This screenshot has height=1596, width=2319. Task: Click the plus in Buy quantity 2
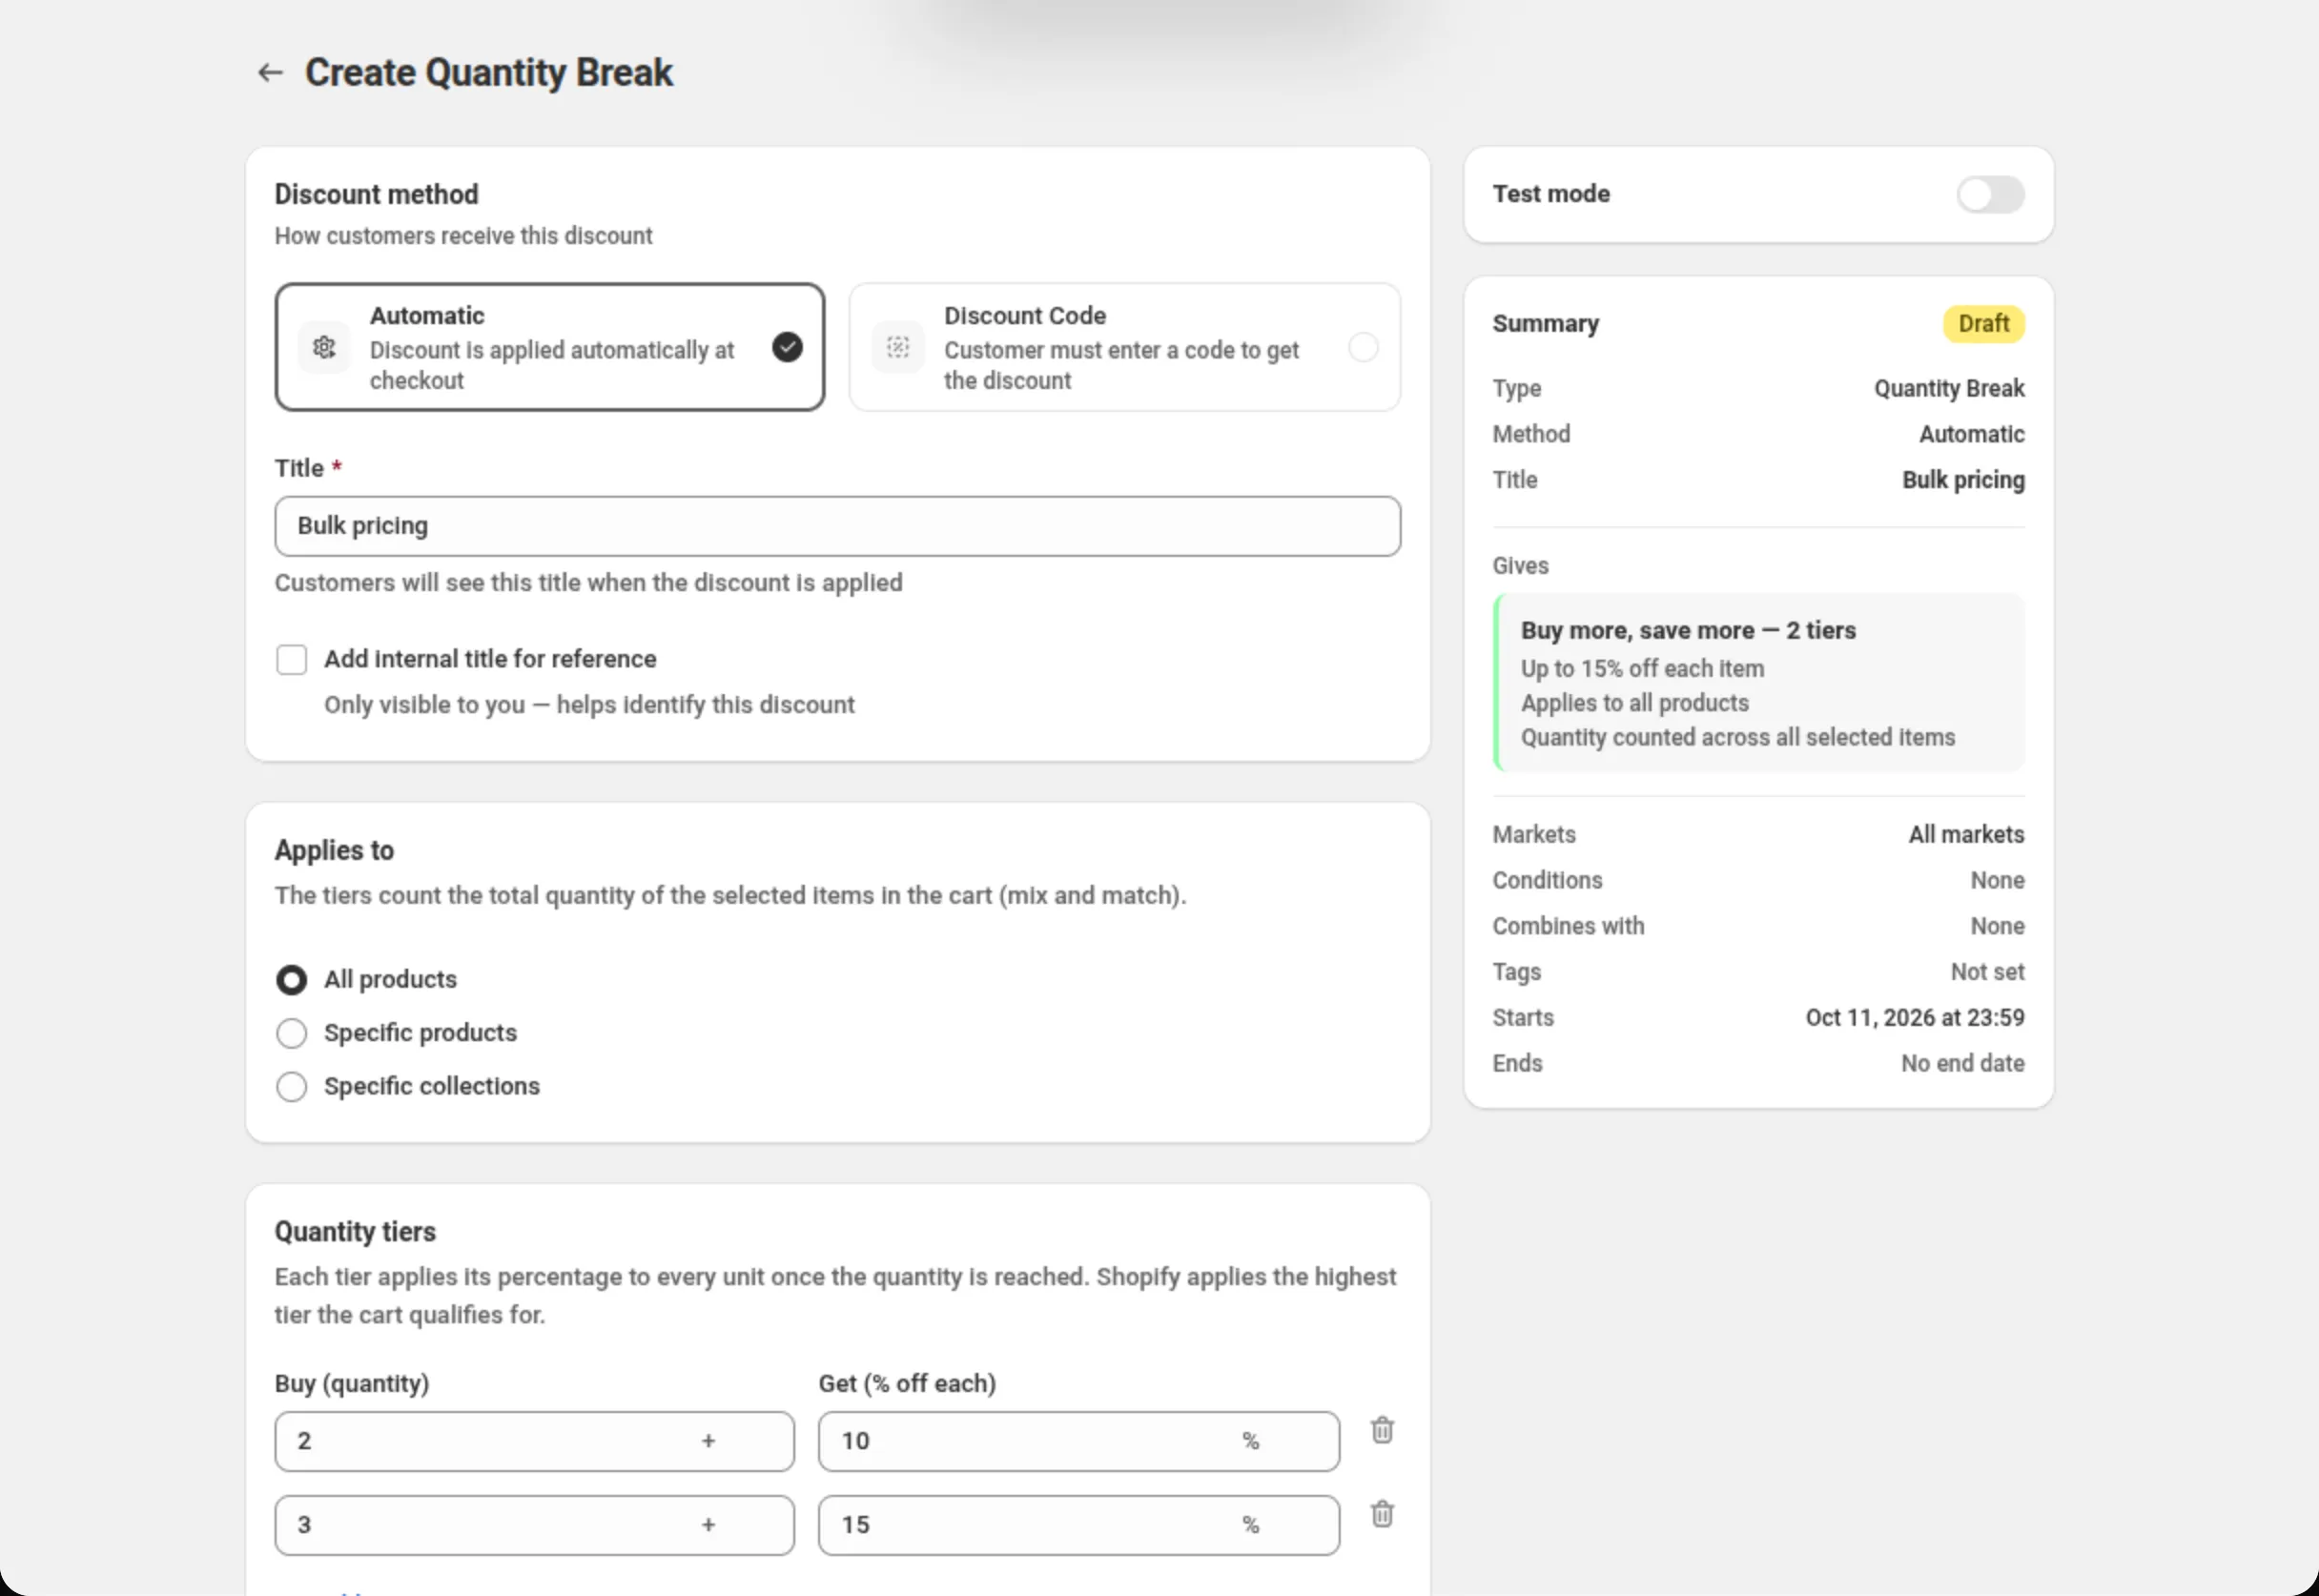(x=708, y=1441)
